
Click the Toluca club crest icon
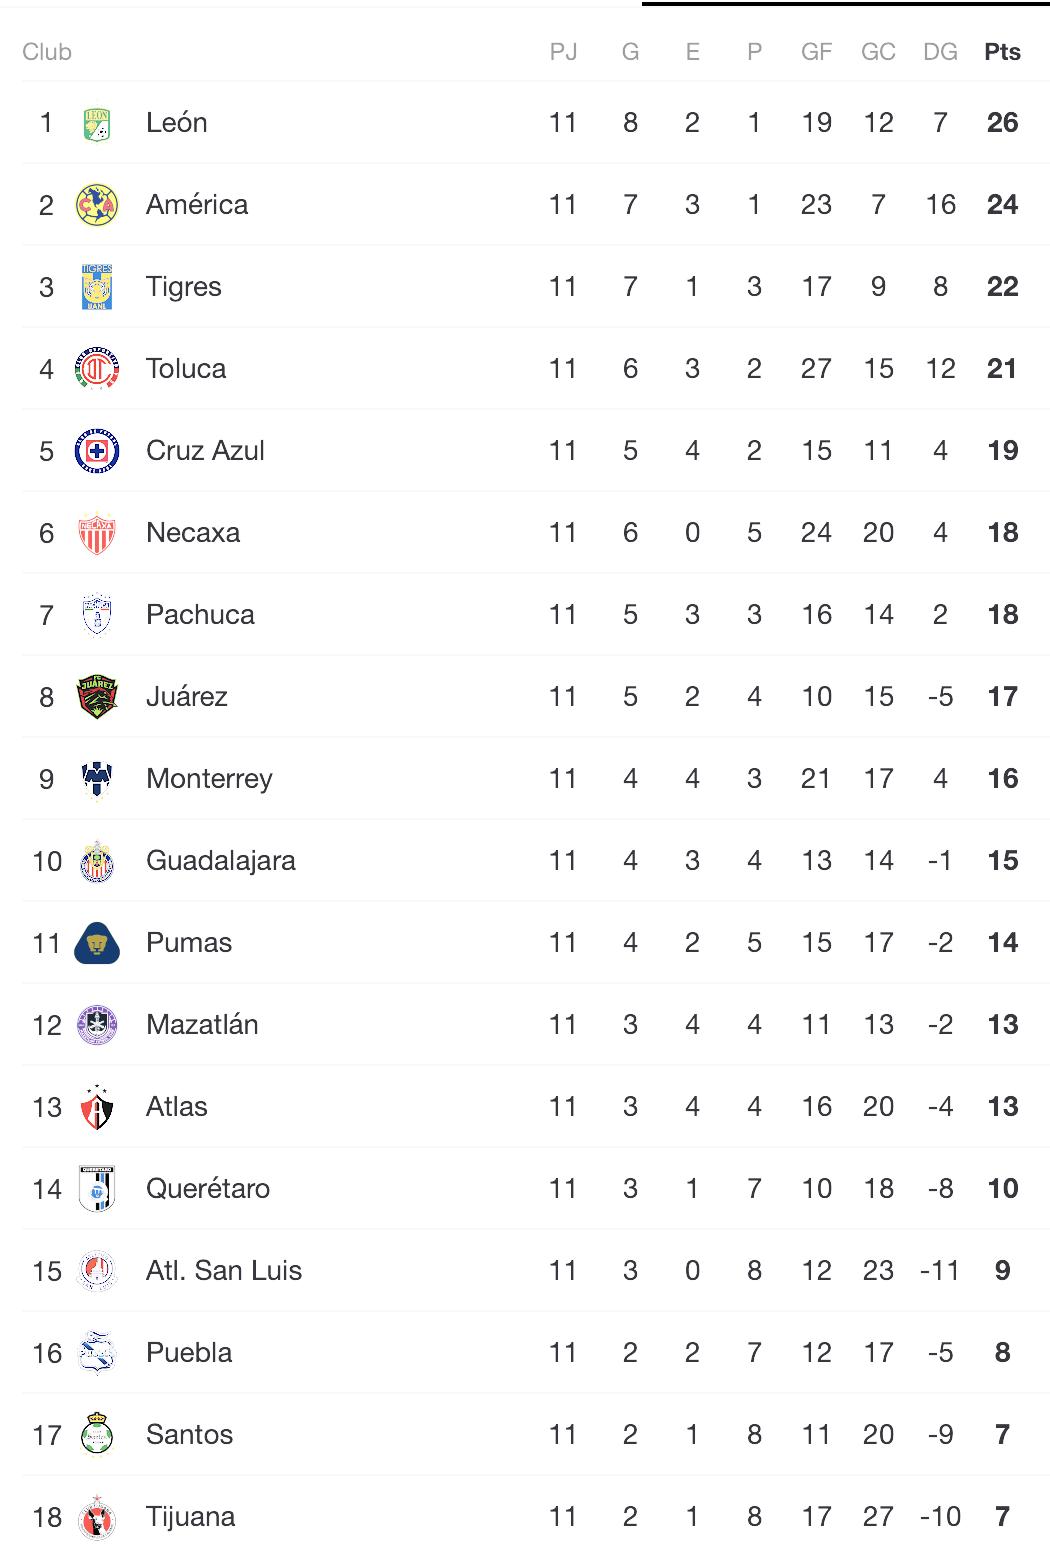pos(97,369)
